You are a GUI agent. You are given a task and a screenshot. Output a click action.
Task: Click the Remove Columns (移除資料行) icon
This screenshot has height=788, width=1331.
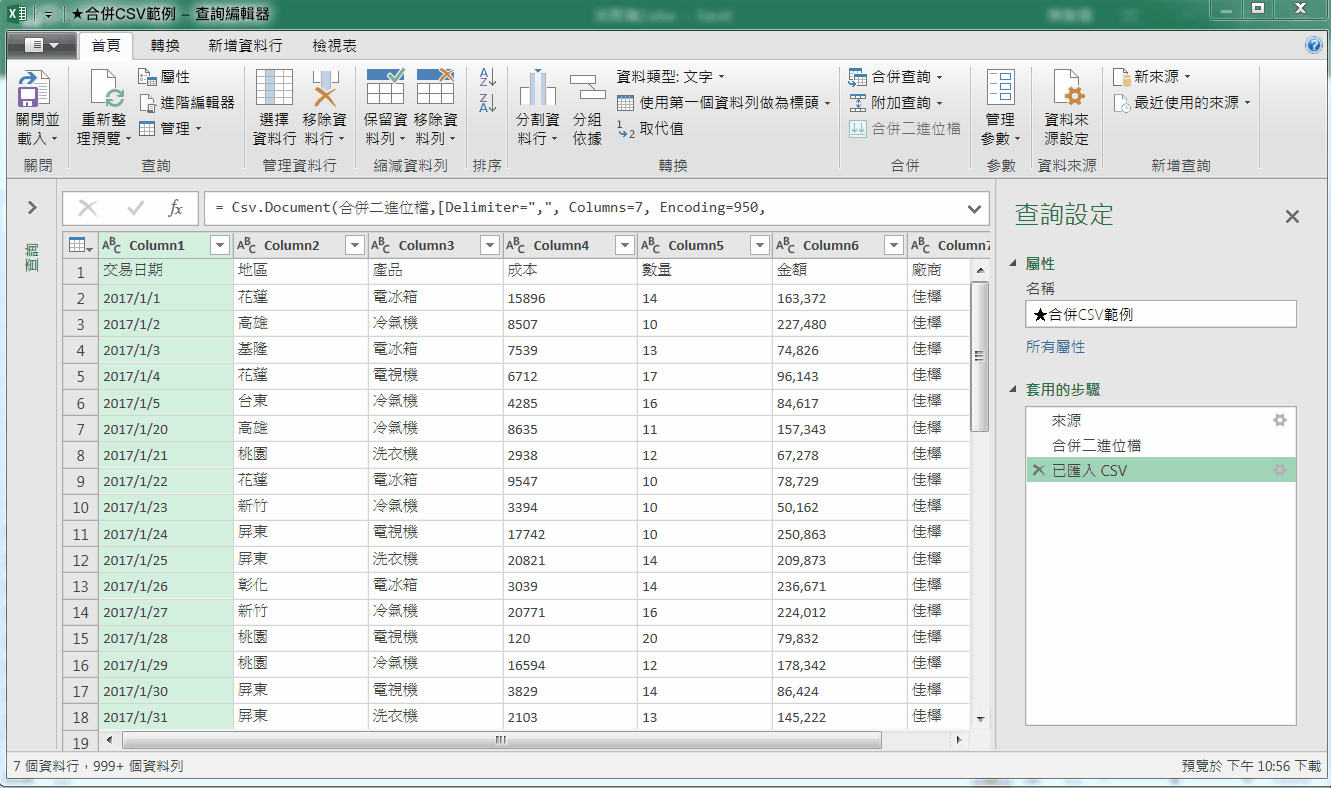(324, 88)
